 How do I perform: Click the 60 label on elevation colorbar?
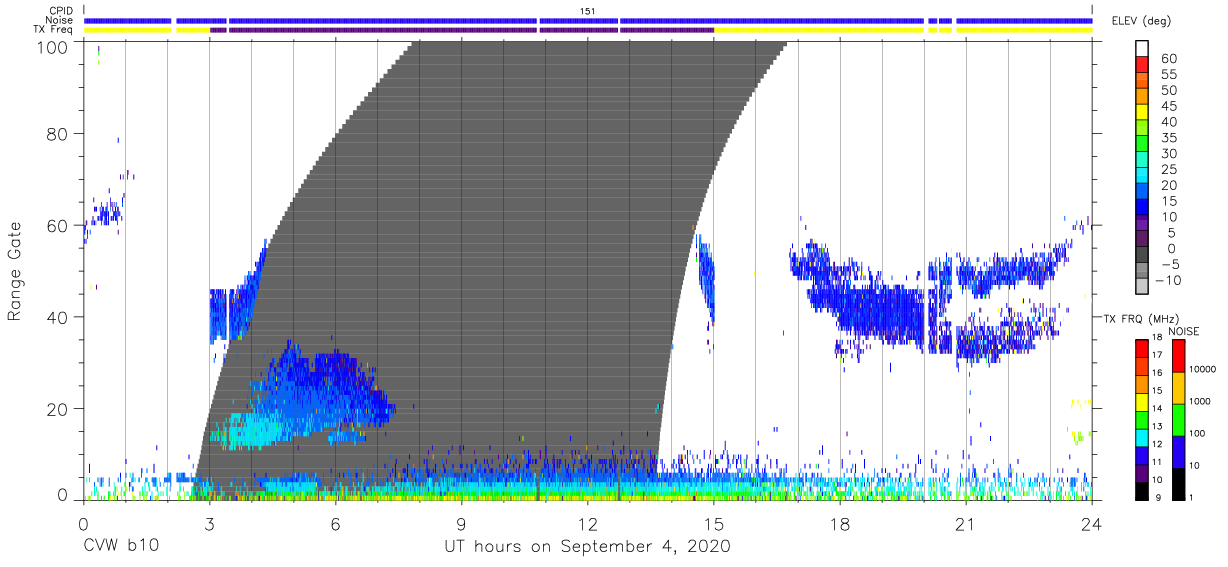(1169, 59)
